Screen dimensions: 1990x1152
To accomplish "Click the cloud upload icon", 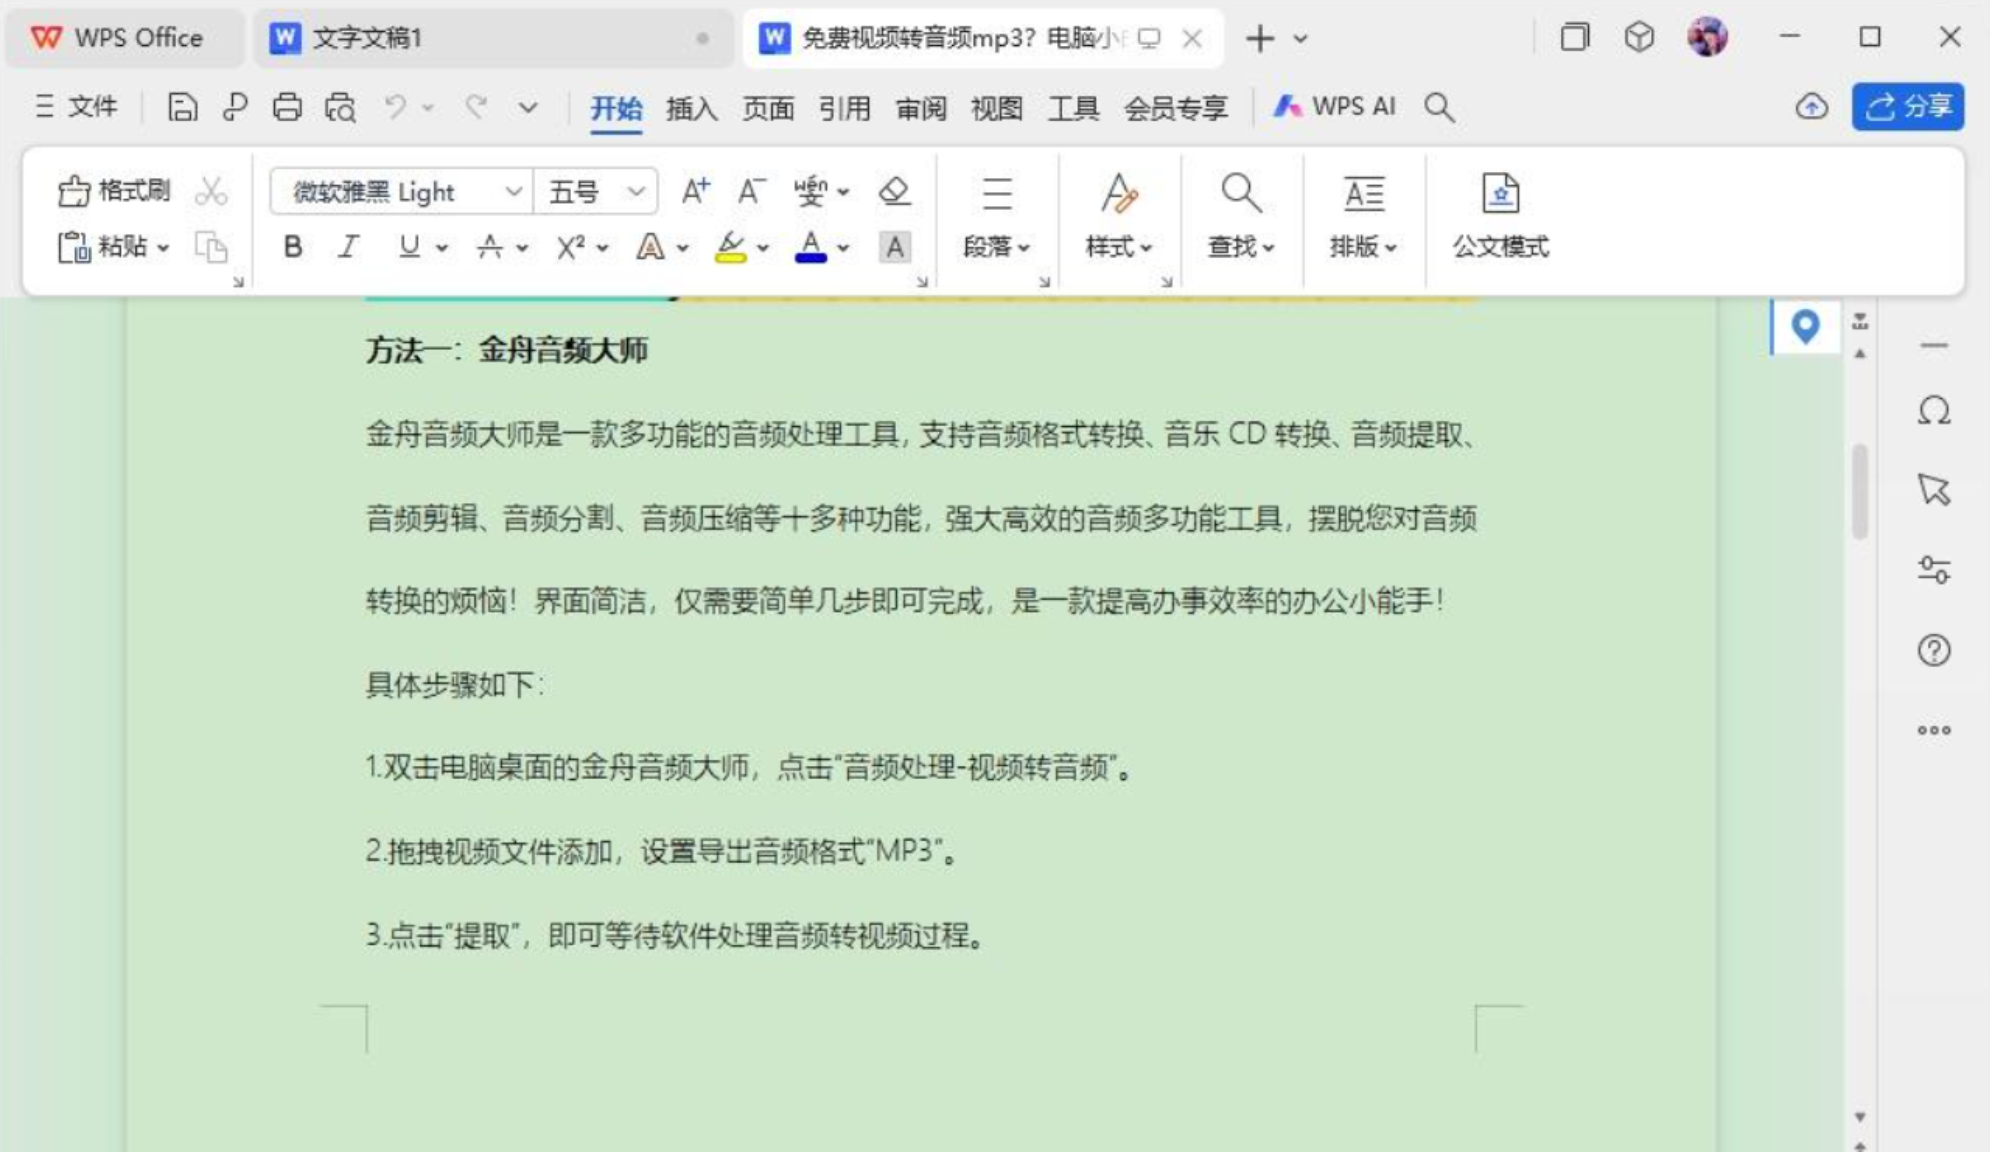I will [x=1811, y=107].
